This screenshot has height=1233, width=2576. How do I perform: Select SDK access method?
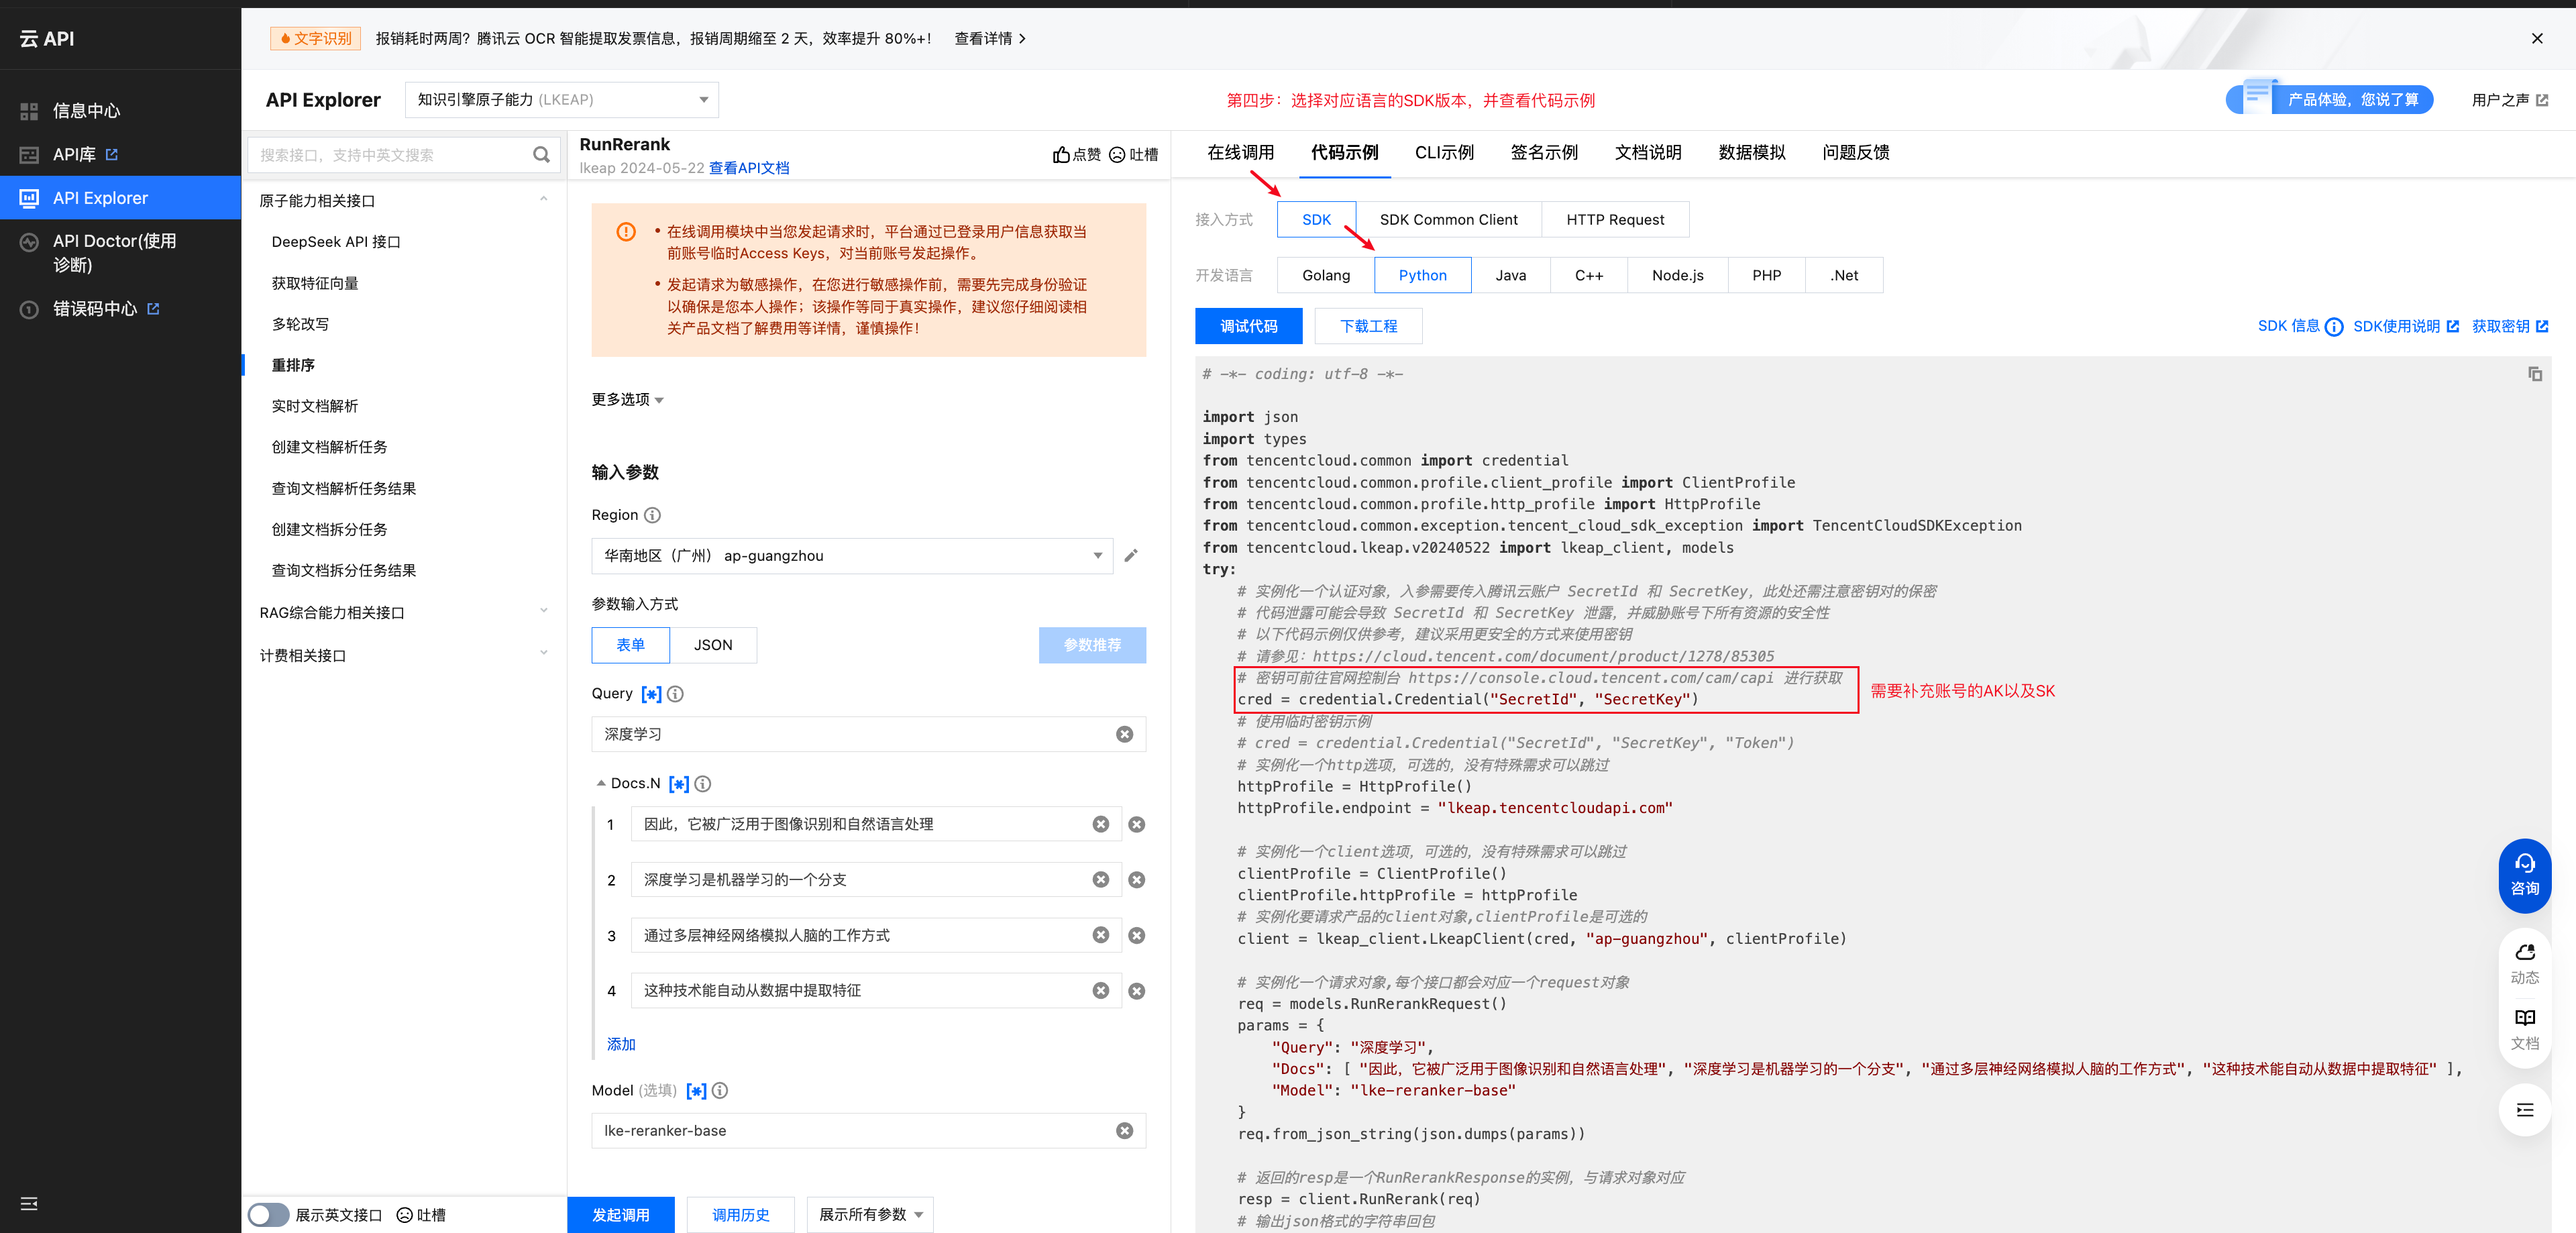[1316, 220]
